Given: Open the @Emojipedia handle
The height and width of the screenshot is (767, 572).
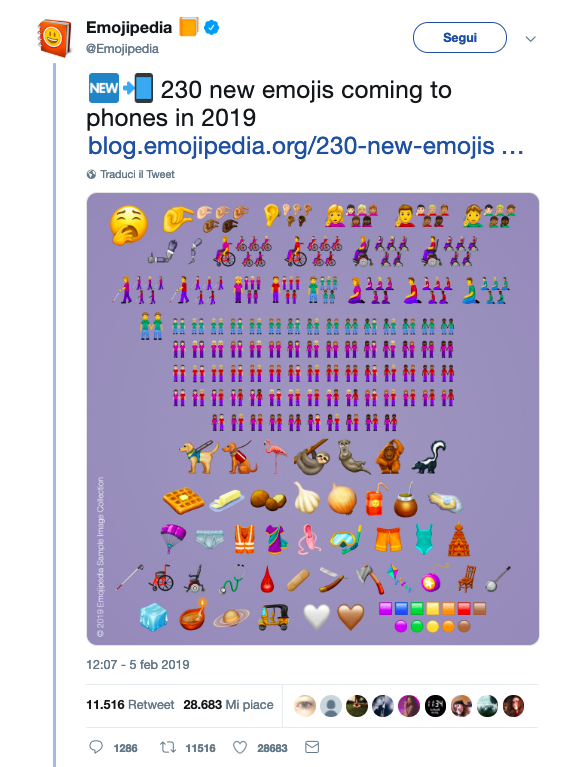Looking at the screenshot, I should point(122,49).
